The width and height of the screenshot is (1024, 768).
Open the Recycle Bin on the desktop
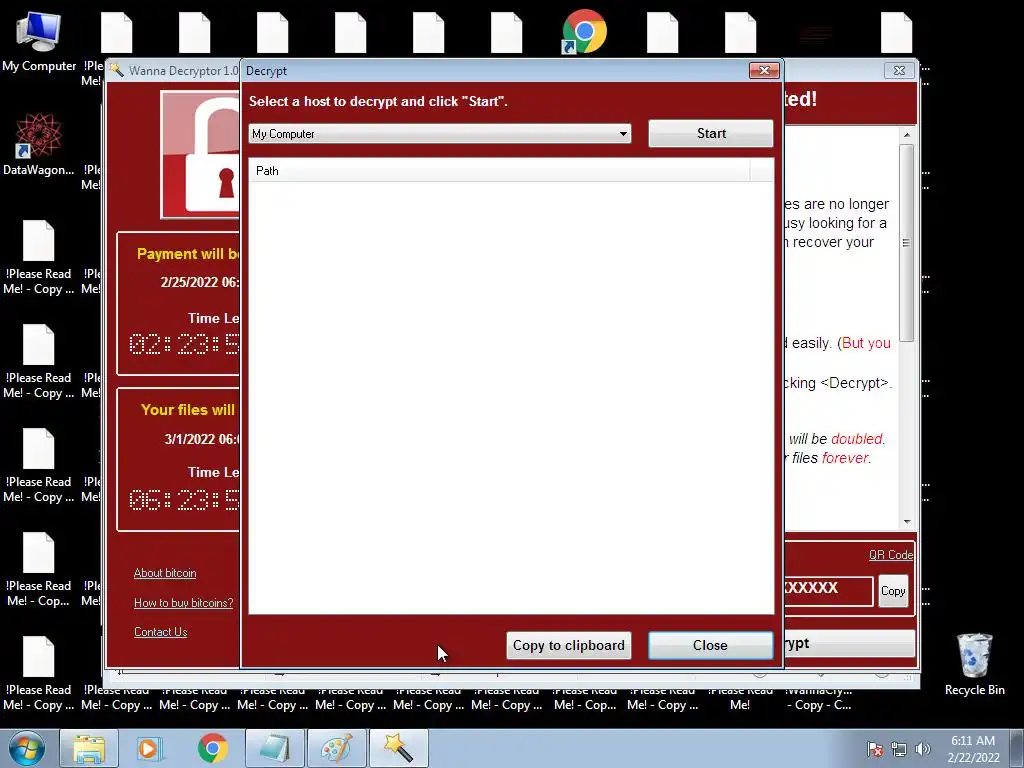[974, 664]
